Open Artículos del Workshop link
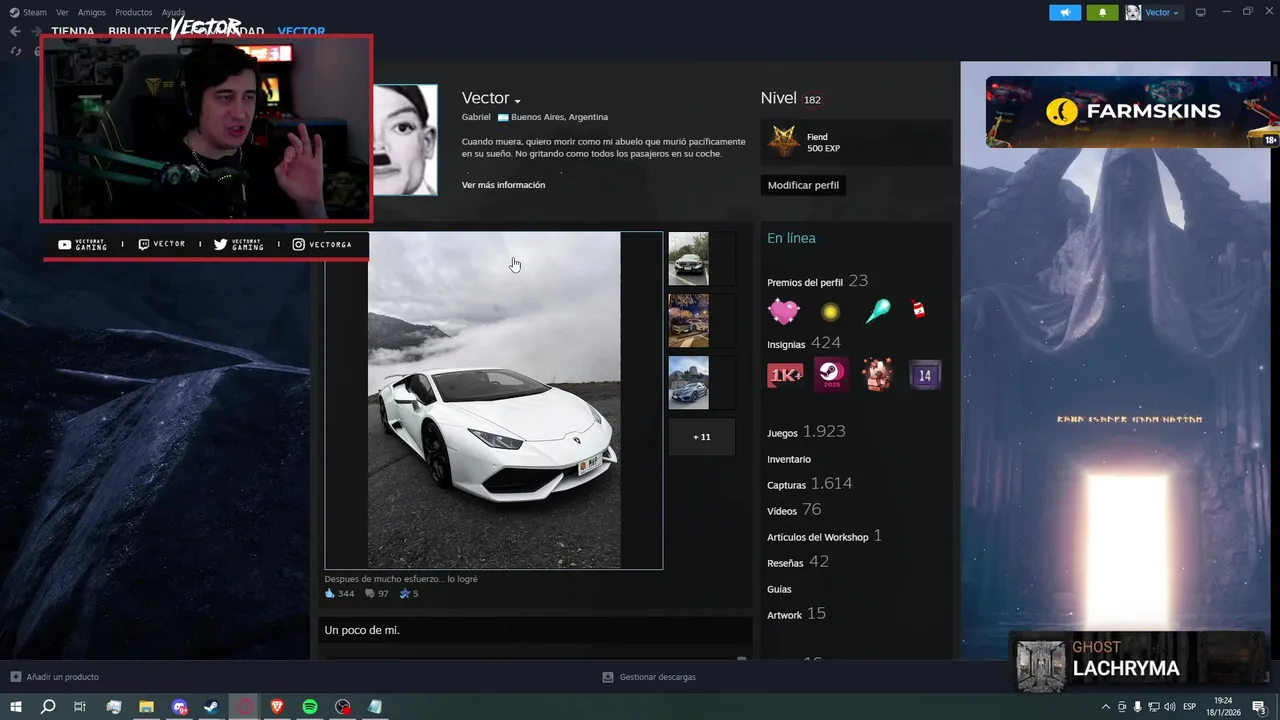This screenshot has width=1280, height=720. pyautogui.click(x=824, y=536)
